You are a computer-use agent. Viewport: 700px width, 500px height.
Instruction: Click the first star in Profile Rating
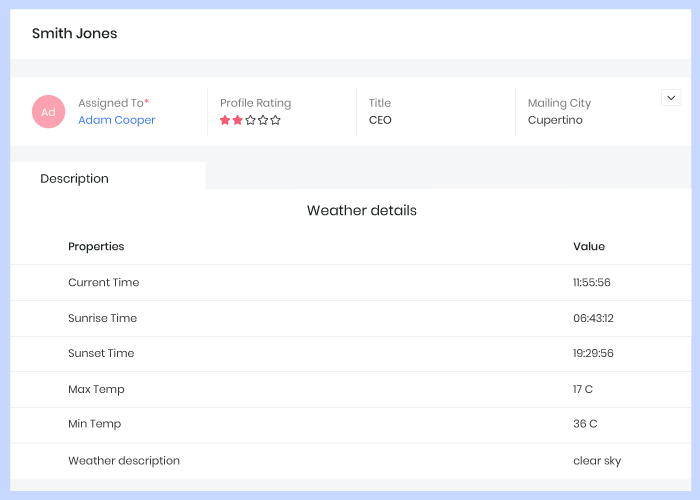tap(225, 121)
